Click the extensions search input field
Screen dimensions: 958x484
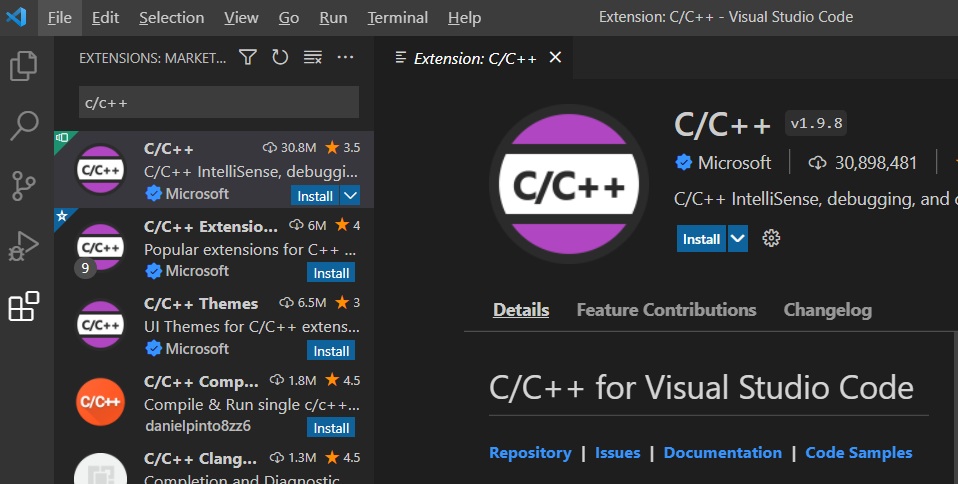point(218,102)
